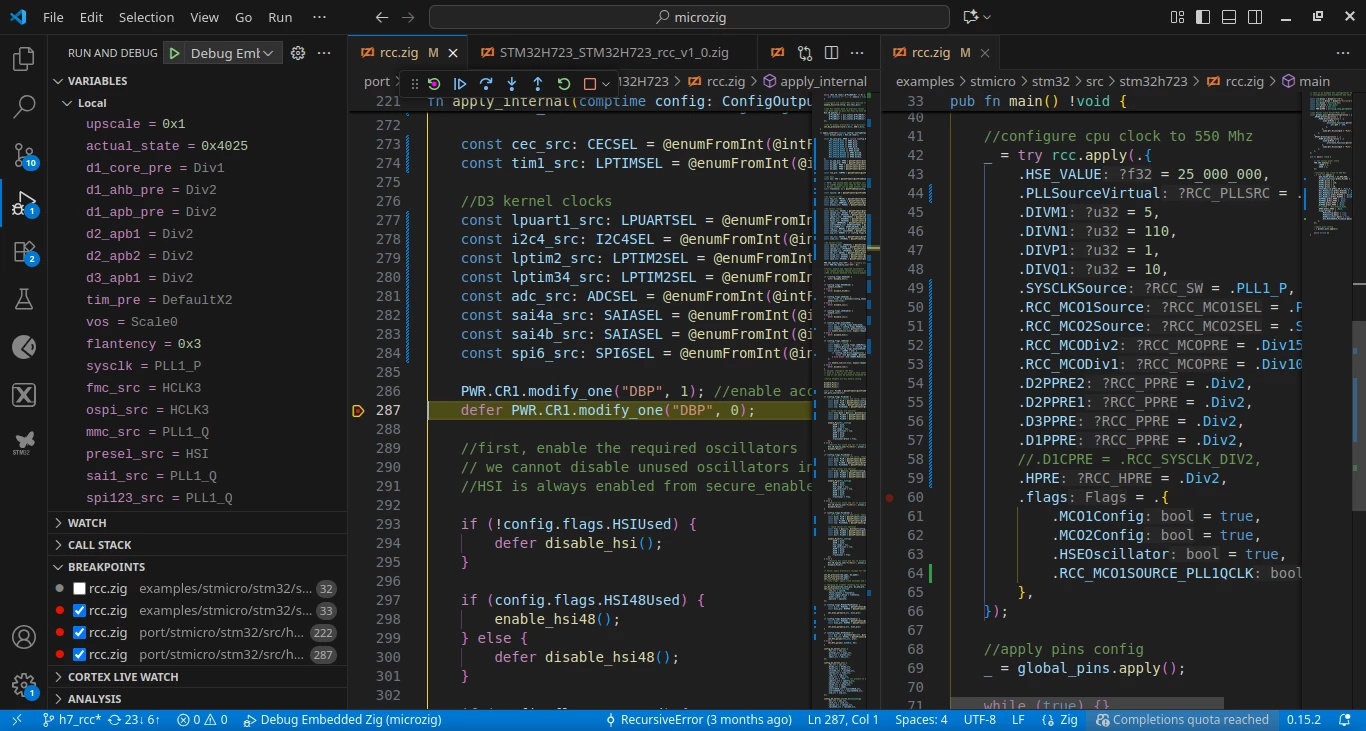Screen dimensions: 1366x731
Task: Continue execution in debug toolbar
Action: pyautogui.click(x=460, y=84)
